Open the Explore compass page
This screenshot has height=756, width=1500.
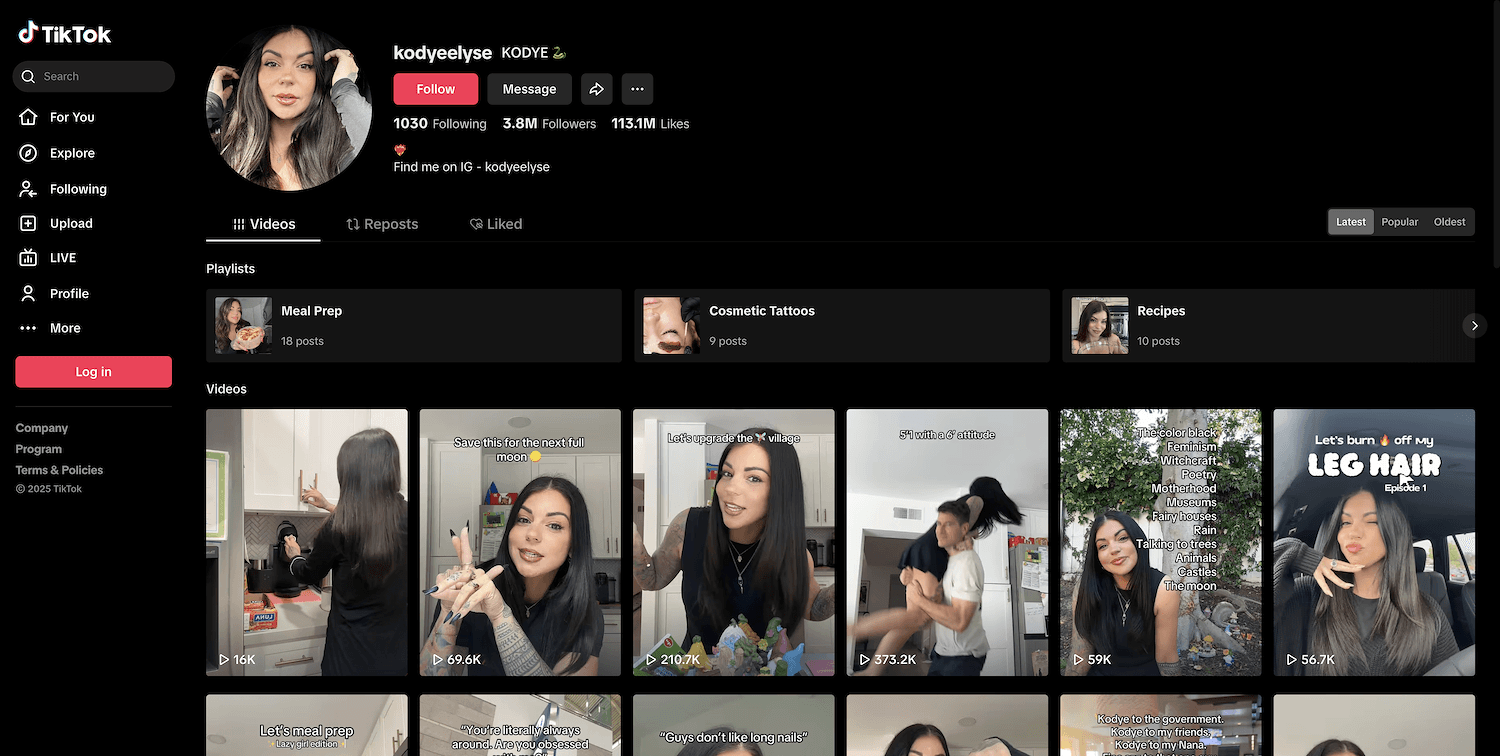[x=71, y=153]
